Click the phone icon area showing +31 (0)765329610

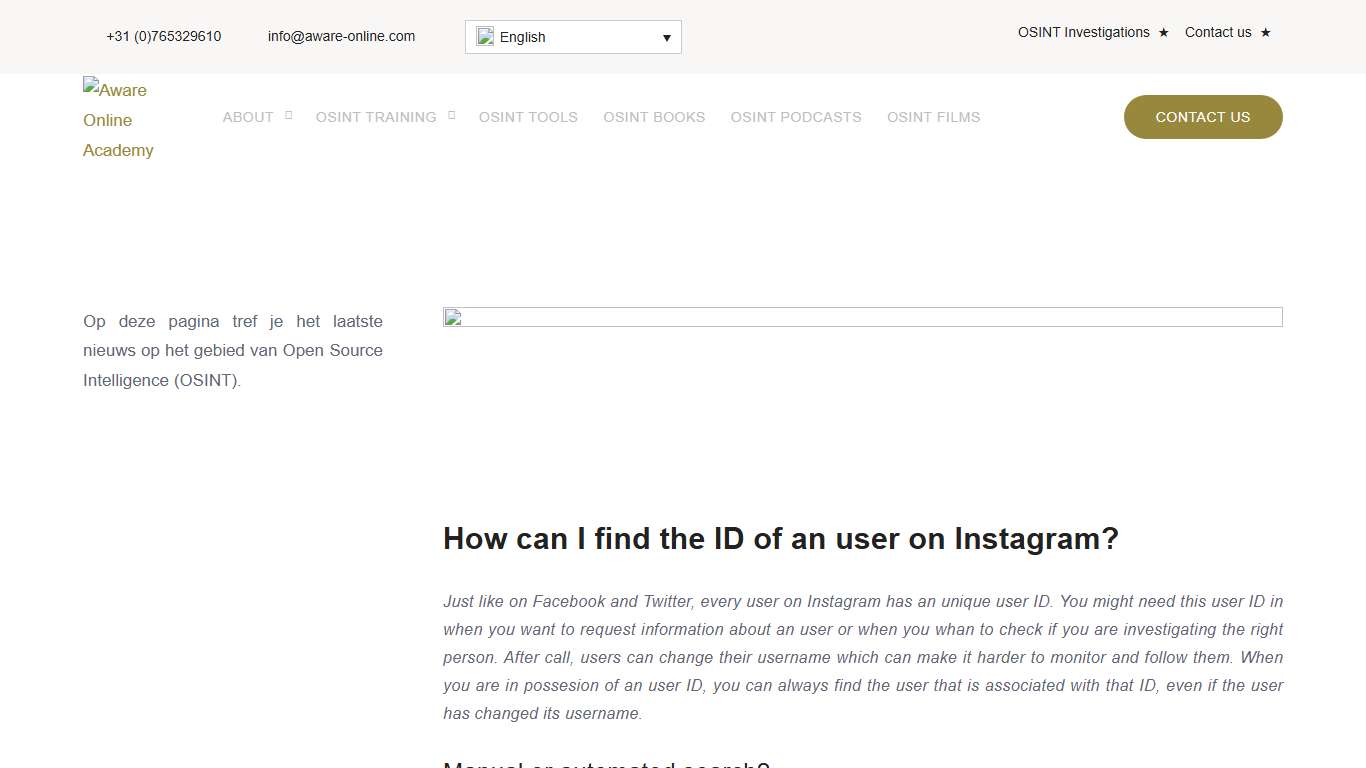point(163,36)
